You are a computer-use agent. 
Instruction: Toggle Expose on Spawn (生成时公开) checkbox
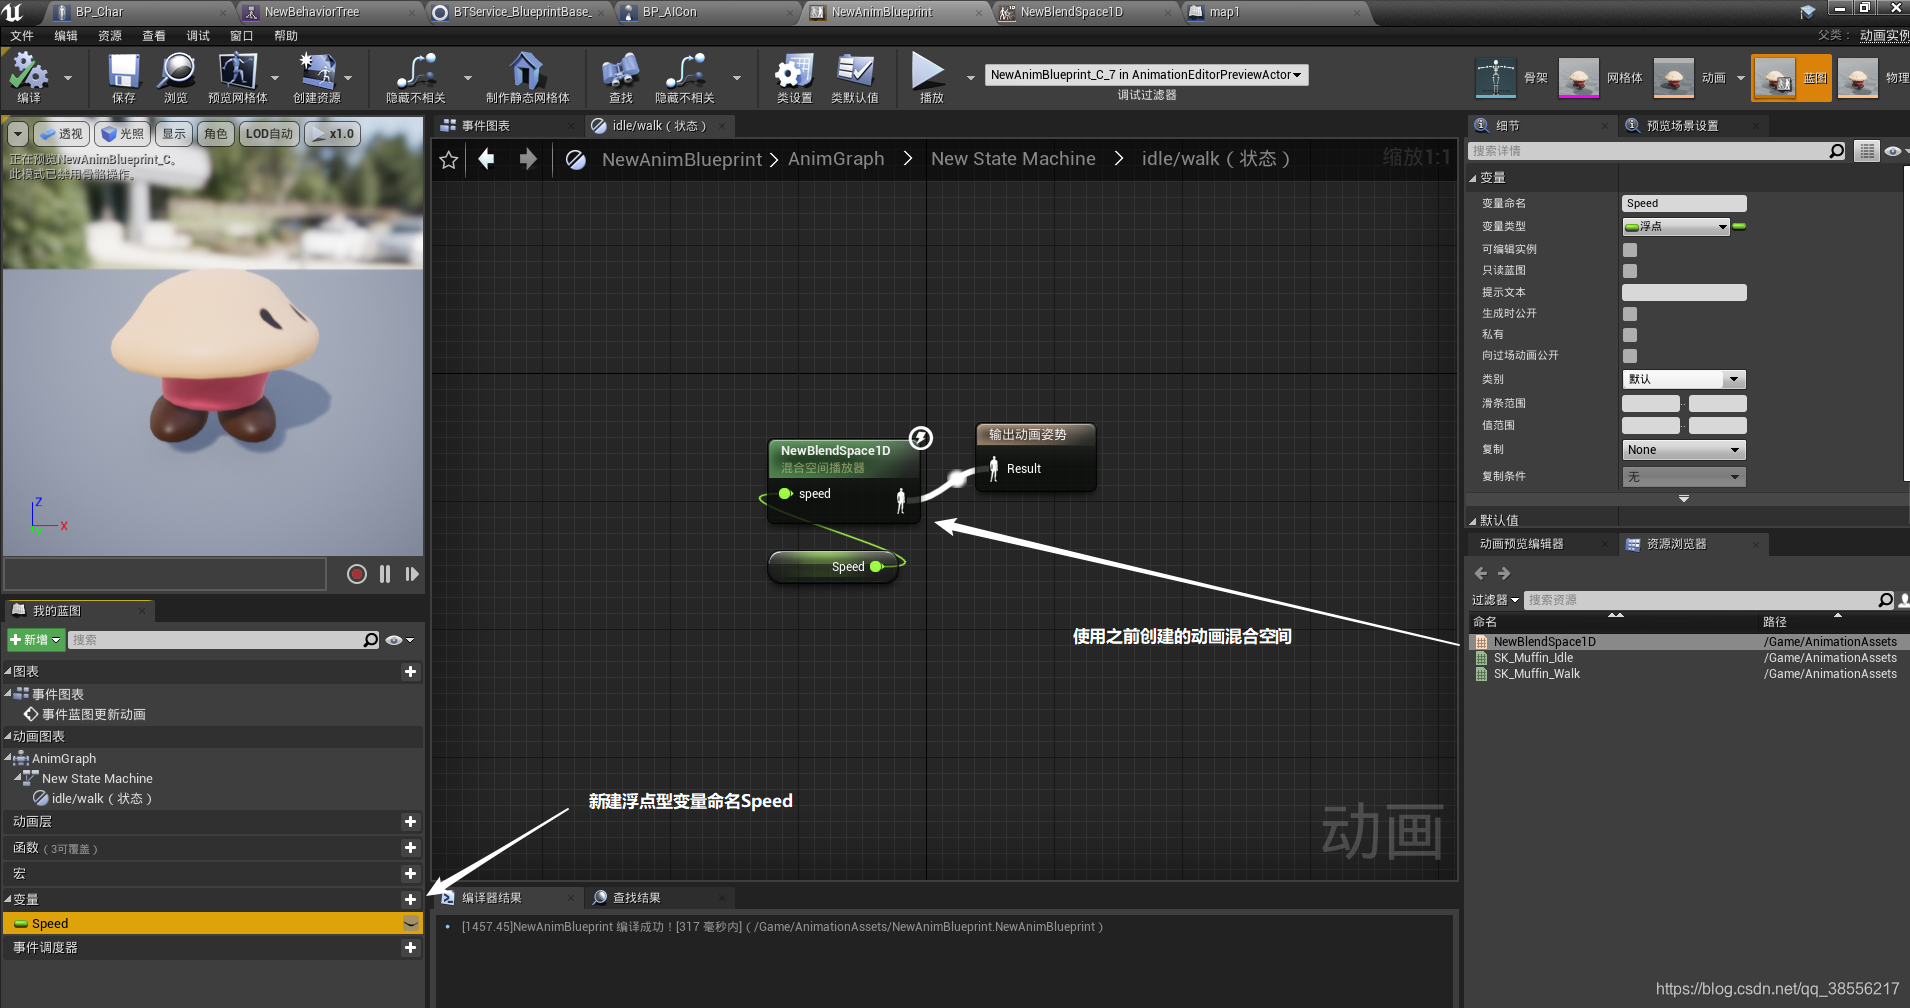point(1630,314)
